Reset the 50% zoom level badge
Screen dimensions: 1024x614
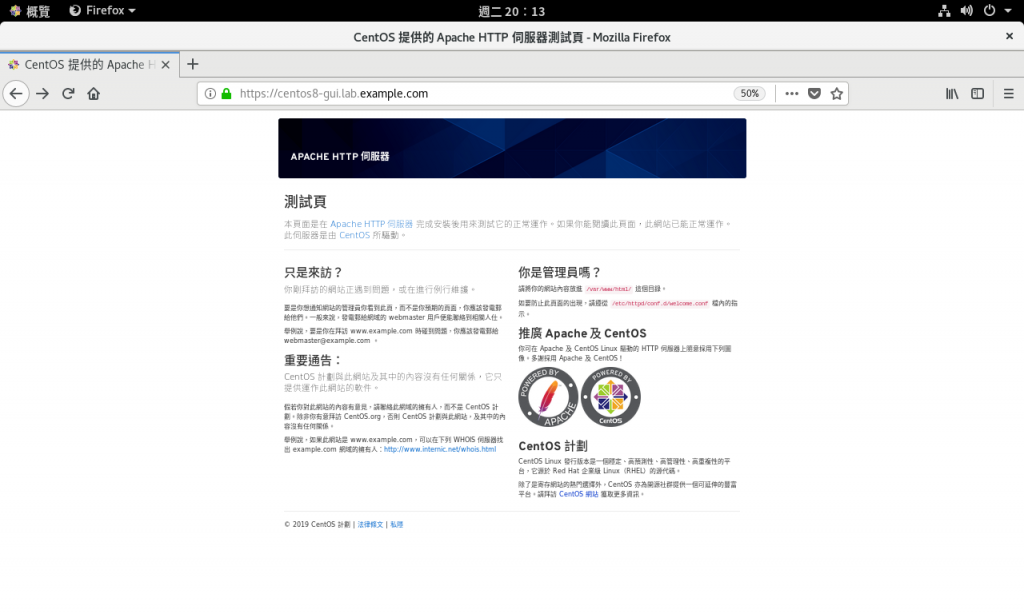(750, 93)
